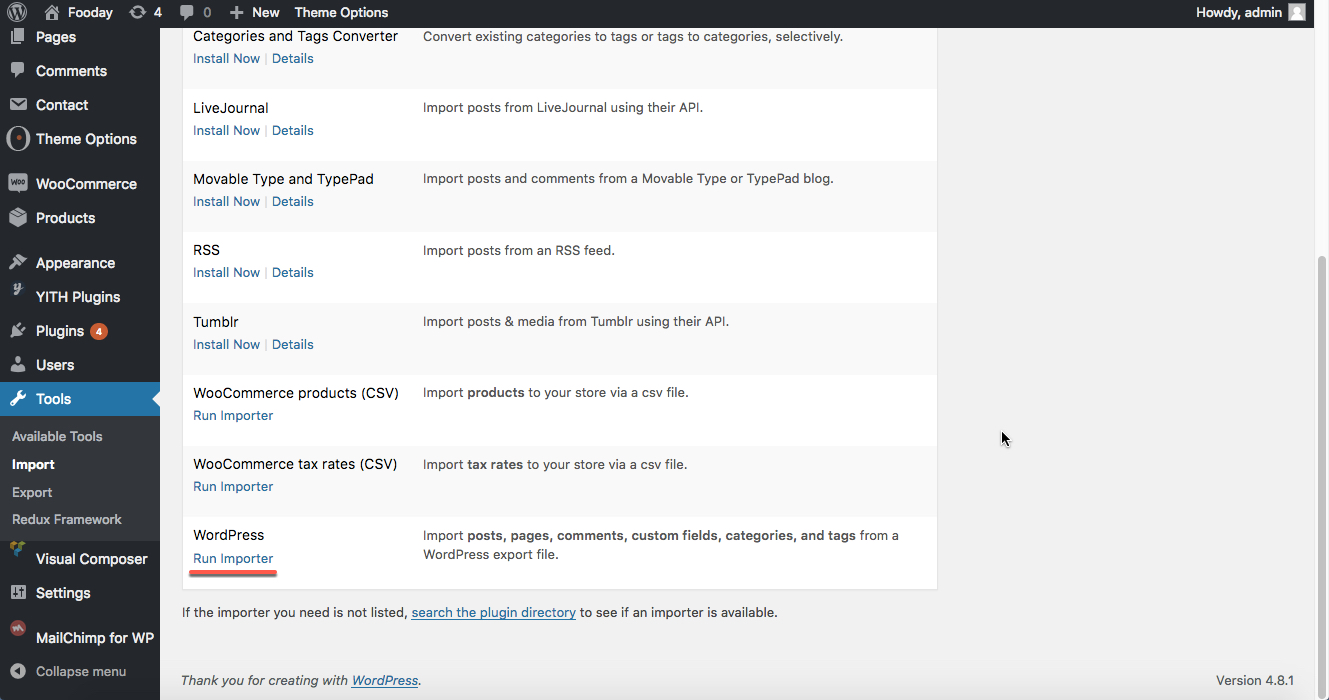Click the Version 4.8.1 footer text
The image size is (1329, 700).
1255,680
